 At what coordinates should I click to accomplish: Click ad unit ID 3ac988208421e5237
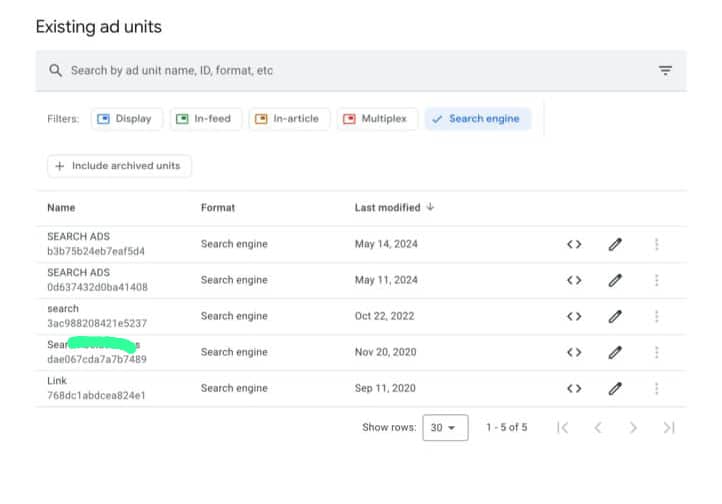coord(97,323)
